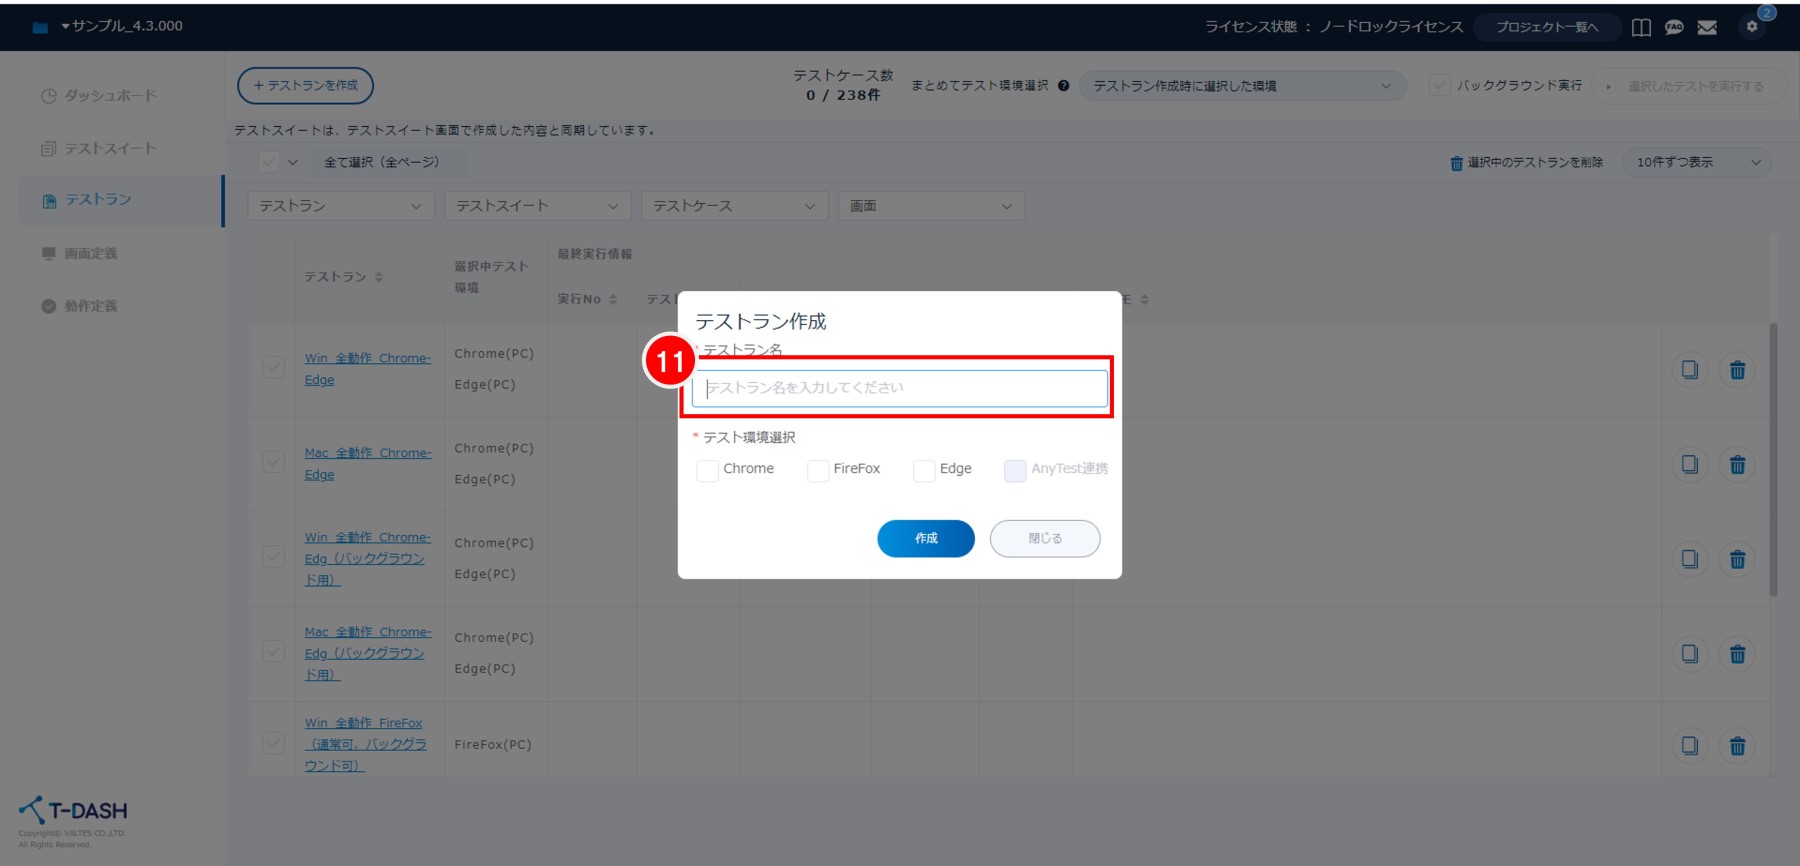1800x866 pixels.
Task: Open the manual book icon in header
Action: pyautogui.click(x=1641, y=27)
